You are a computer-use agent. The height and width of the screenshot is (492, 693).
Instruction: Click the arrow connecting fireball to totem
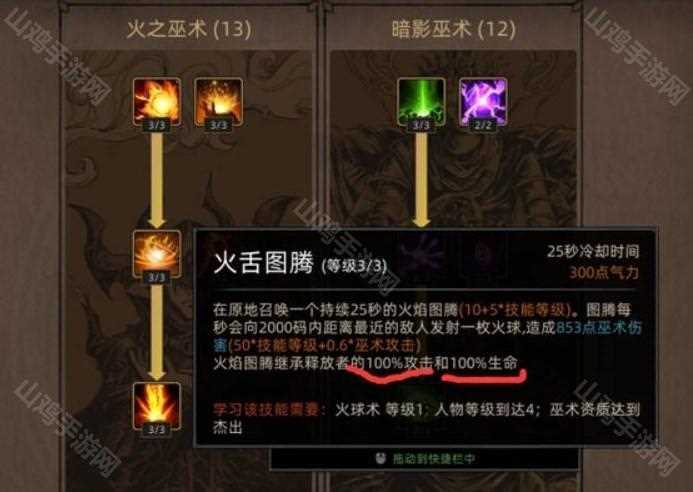pos(156,180)
